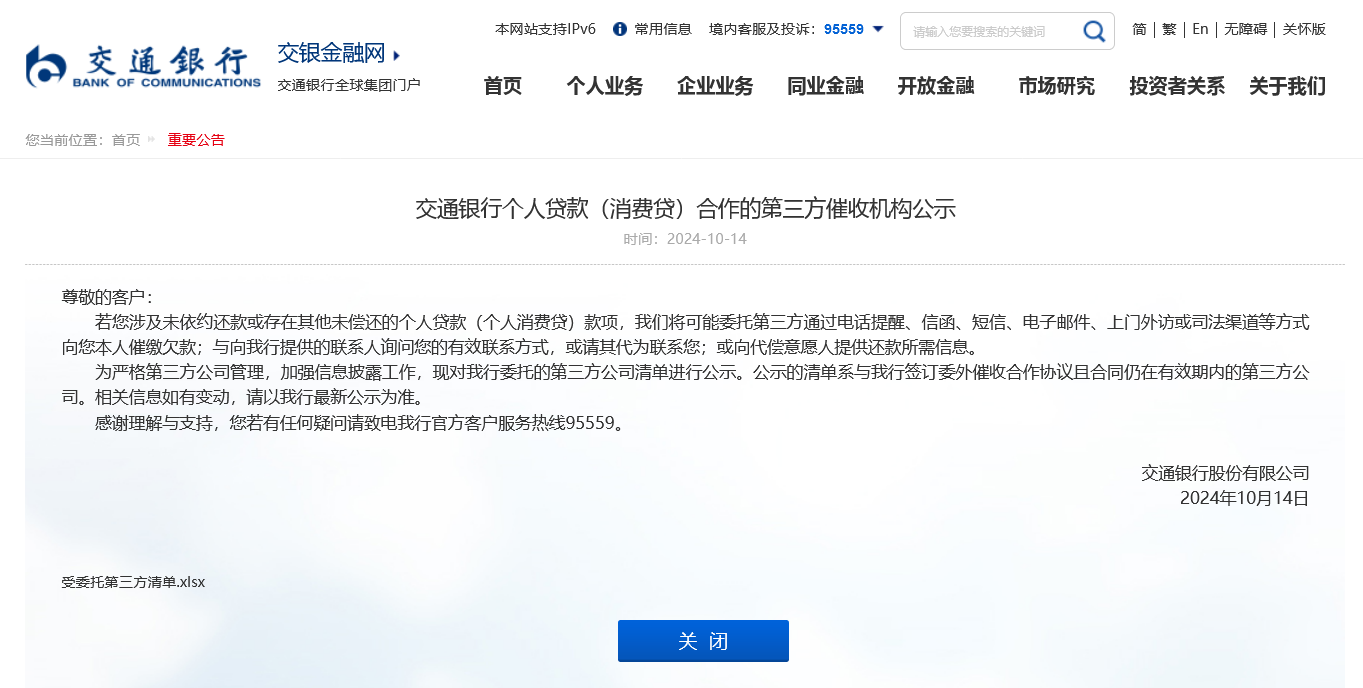The image size is (1363, 688).
Task: Click the date text 时间：2024-10-14
Action: tap(685, 239)
